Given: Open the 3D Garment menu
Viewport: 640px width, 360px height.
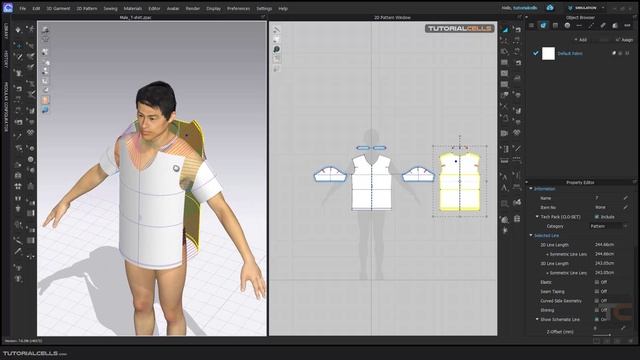Looking at the screenshot, I should [x=58, y=8].
